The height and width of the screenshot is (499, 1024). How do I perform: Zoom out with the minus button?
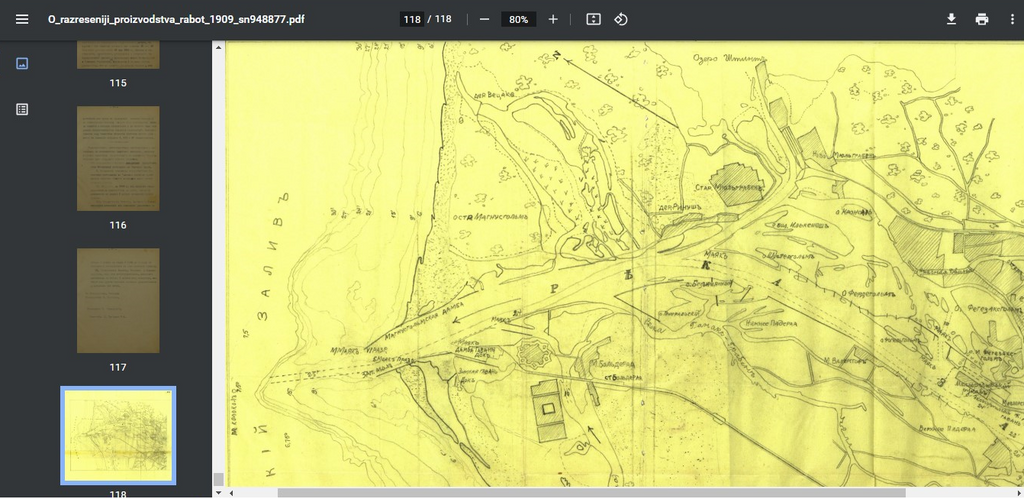484,19
